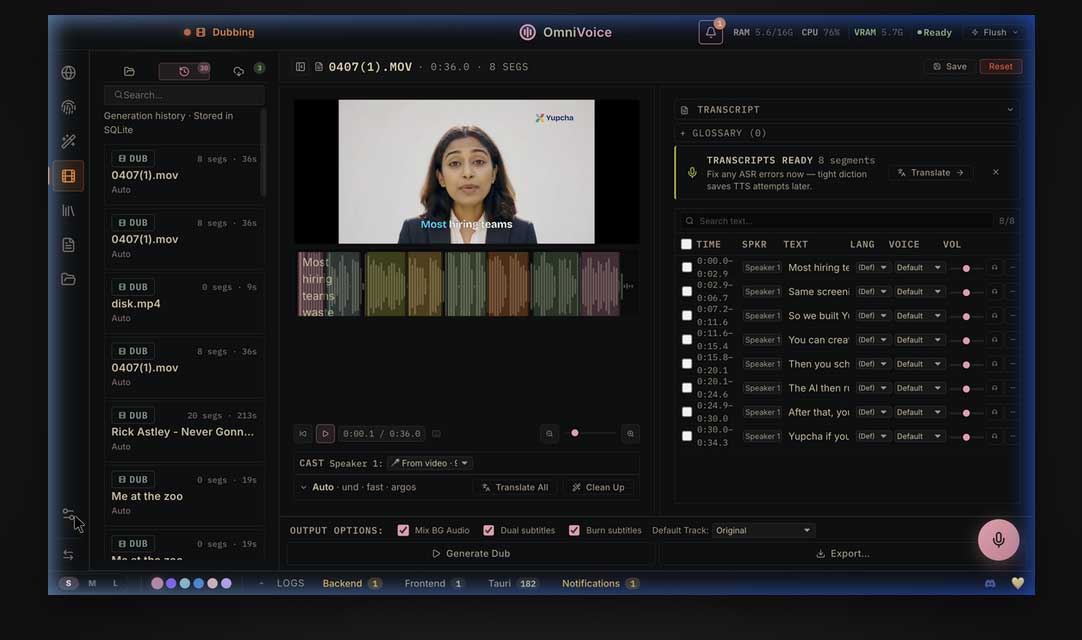Open the voice dropdown for 'Same screeni' row

point(918,292)
